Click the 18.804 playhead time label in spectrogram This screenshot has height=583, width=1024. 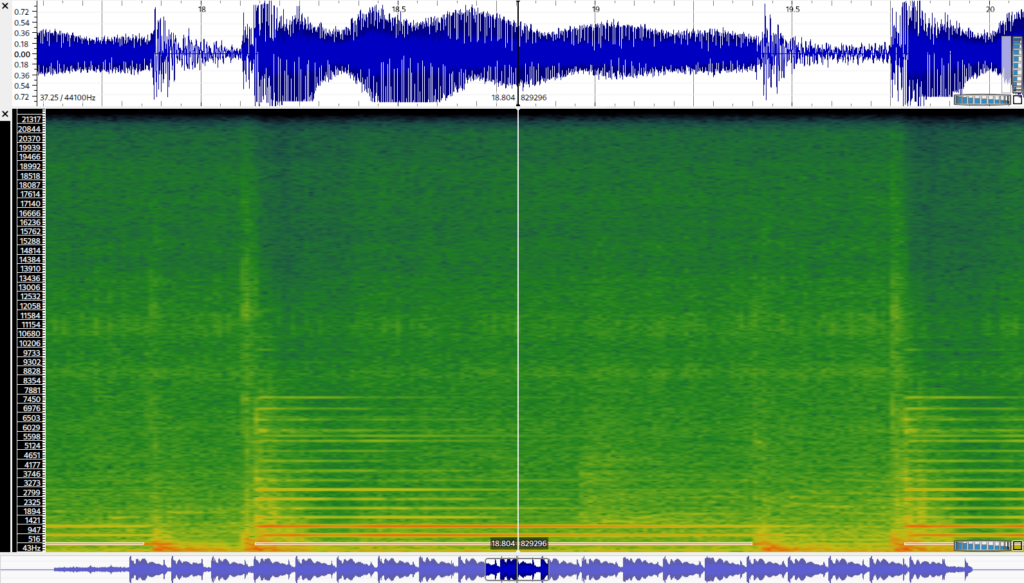[502, 544]
